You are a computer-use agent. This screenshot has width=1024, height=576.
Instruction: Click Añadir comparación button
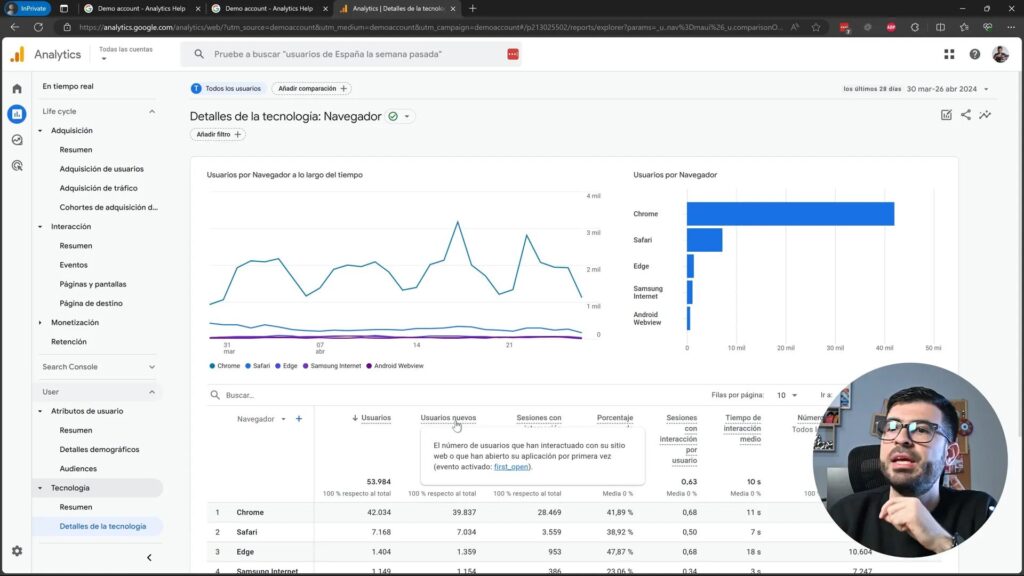tap(312, 89)
